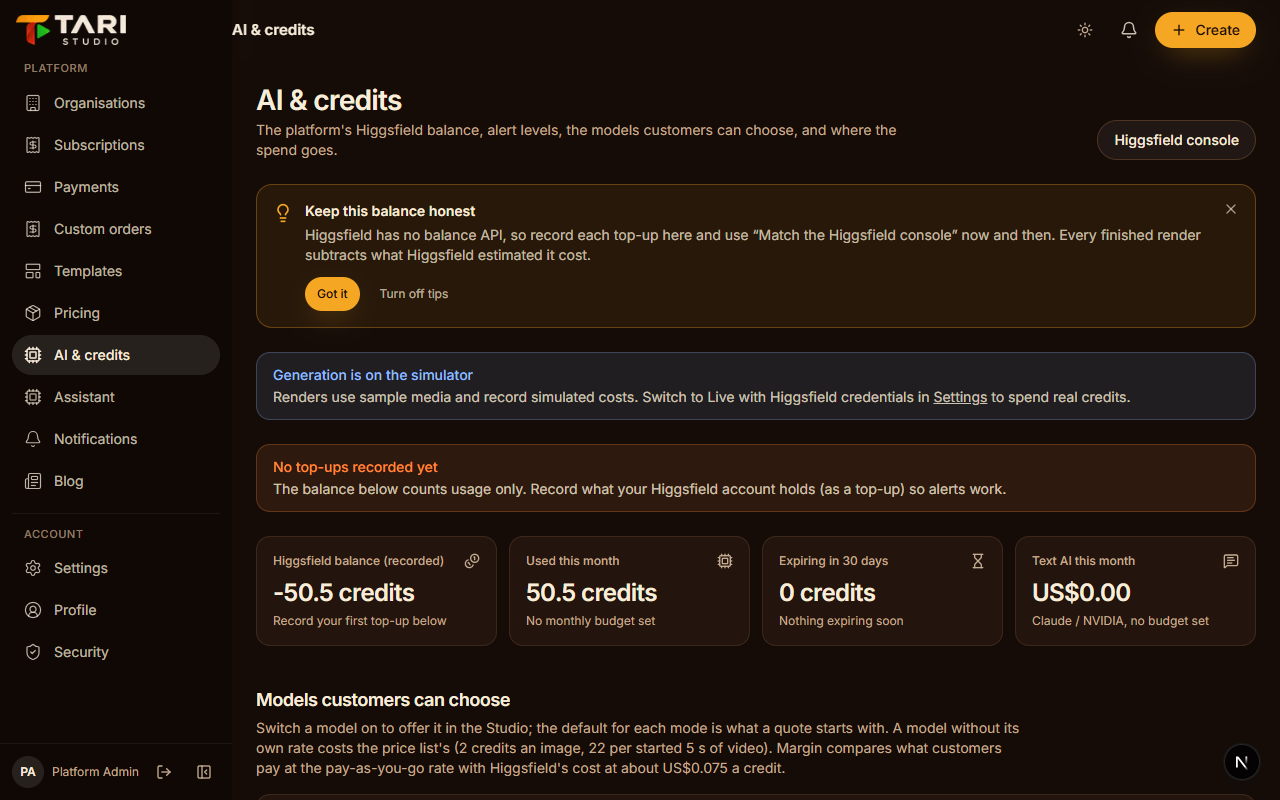This screenshot has width=1280, height=800.
Task: Click the Tari Studio logo
Action: [71, 30]
